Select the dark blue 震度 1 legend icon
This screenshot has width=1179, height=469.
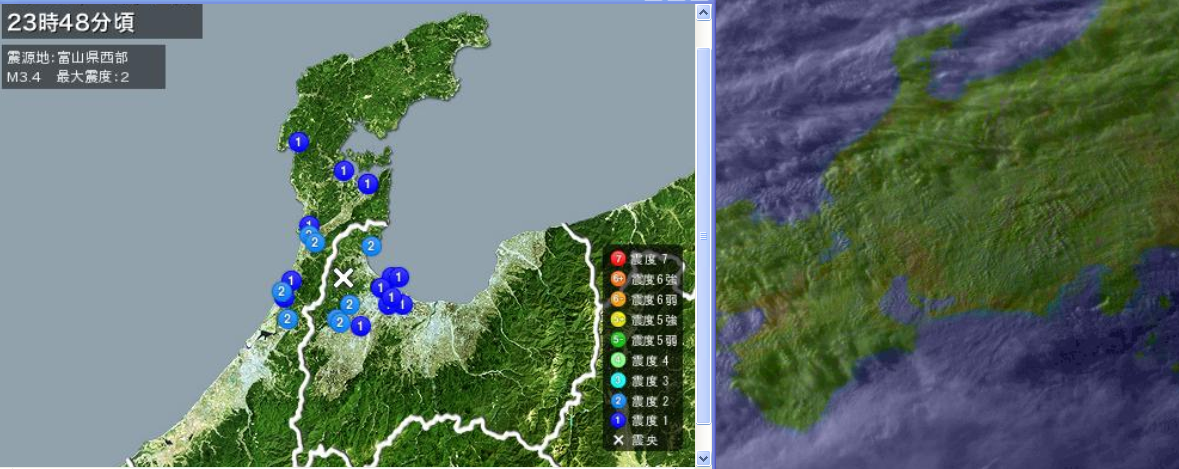click(x=618, y=421)
